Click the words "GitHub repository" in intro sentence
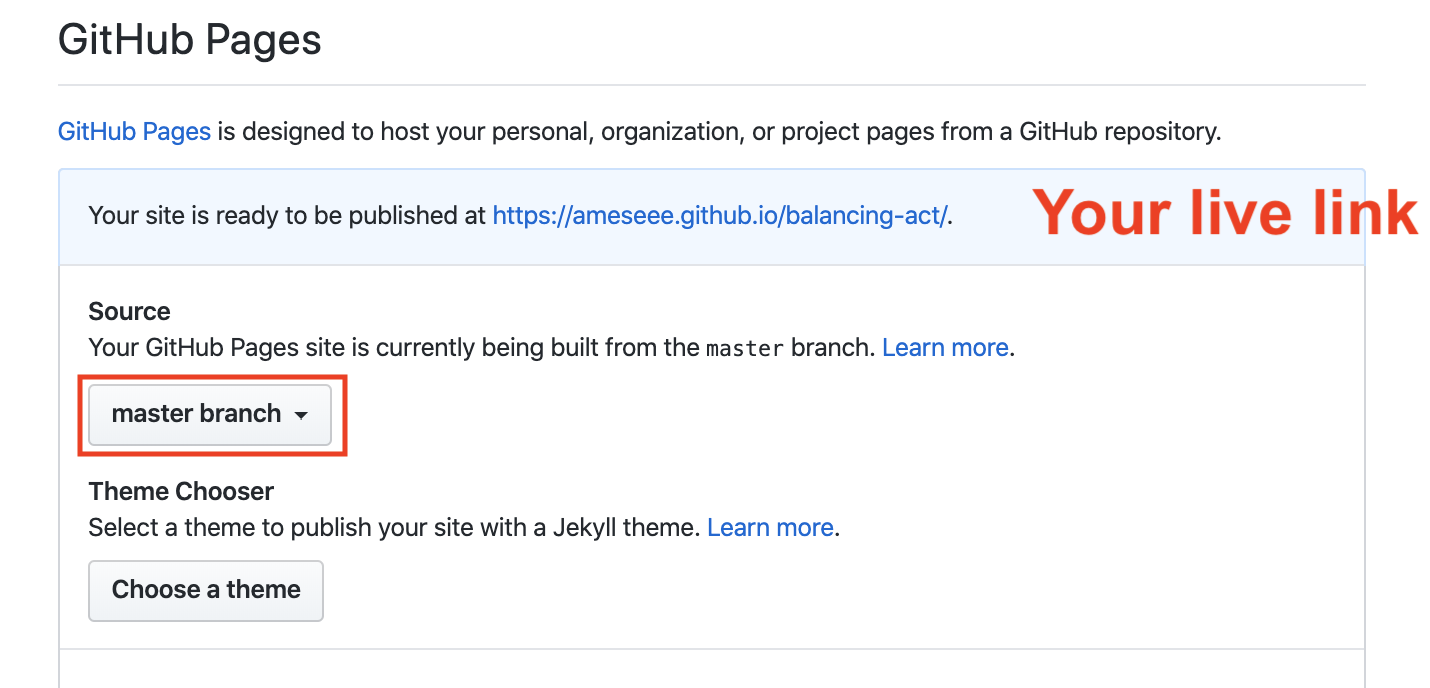Viewport: 1430px width, 688px height. pyautogui.click(x=1118, y=131)
